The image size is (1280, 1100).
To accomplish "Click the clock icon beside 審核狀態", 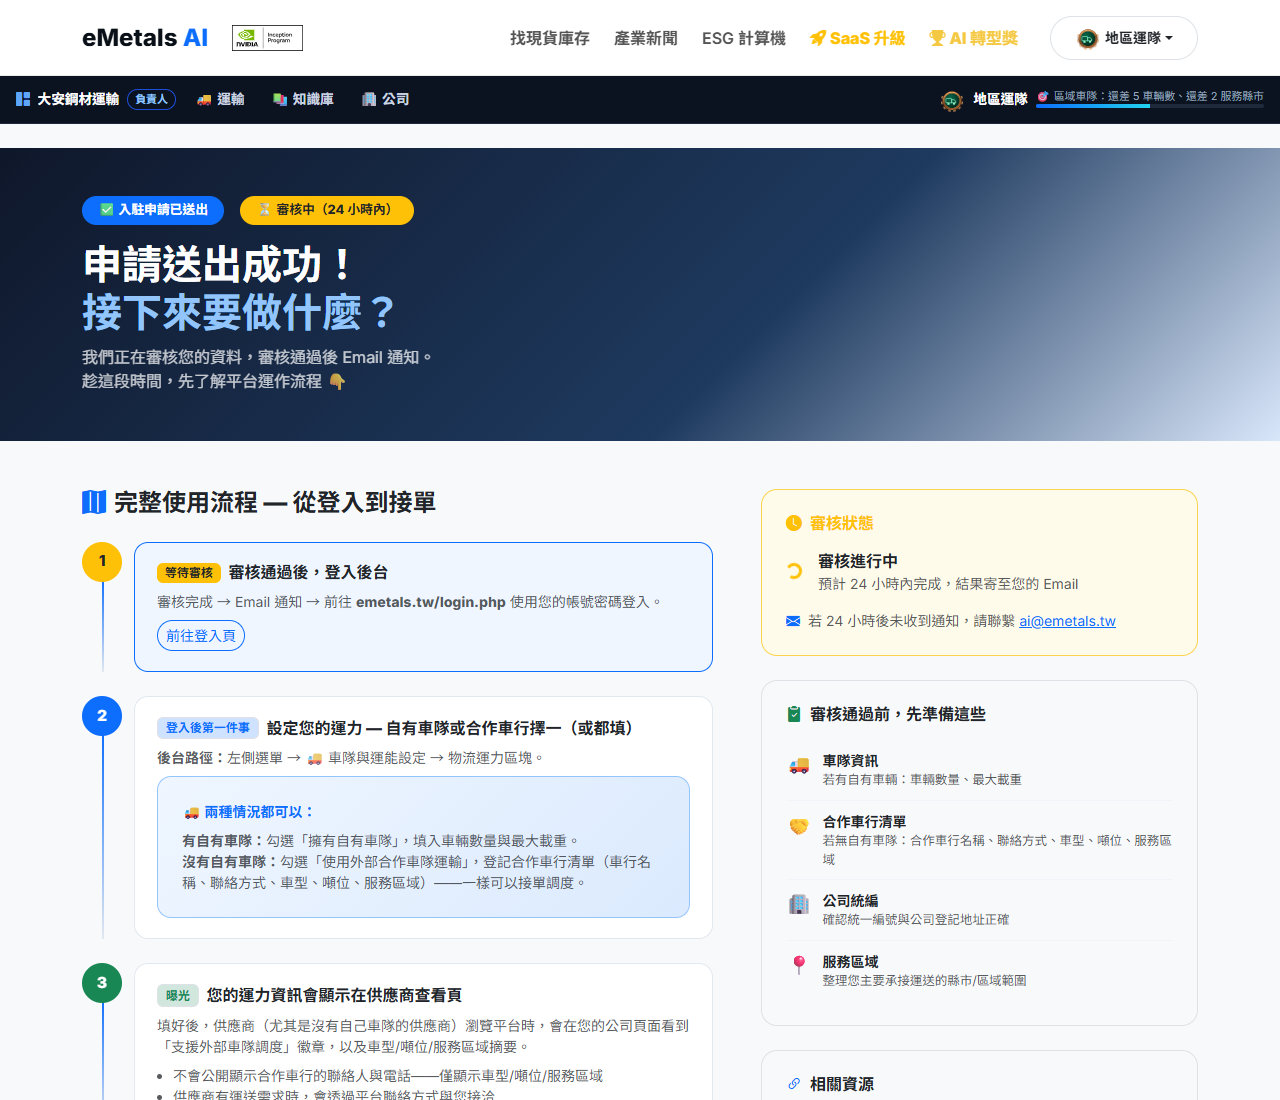I will pyautogui.click(x=794, y=523).
